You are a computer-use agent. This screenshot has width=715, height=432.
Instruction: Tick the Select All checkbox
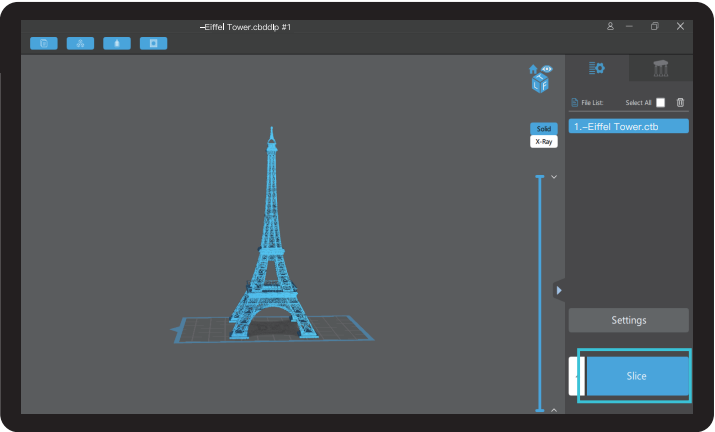pyautogui.click(x=660, y=103)
